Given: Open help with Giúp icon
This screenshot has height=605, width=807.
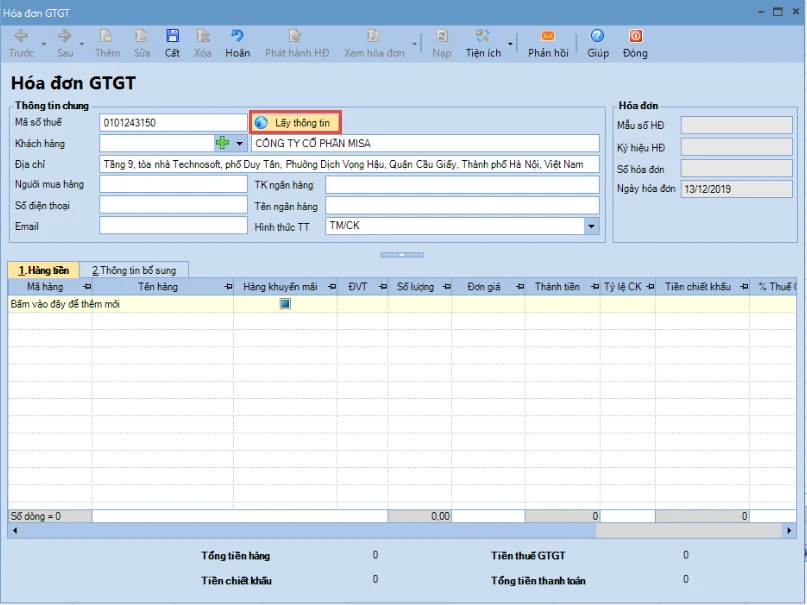Looking at the screenshot, I should [598, 35].
